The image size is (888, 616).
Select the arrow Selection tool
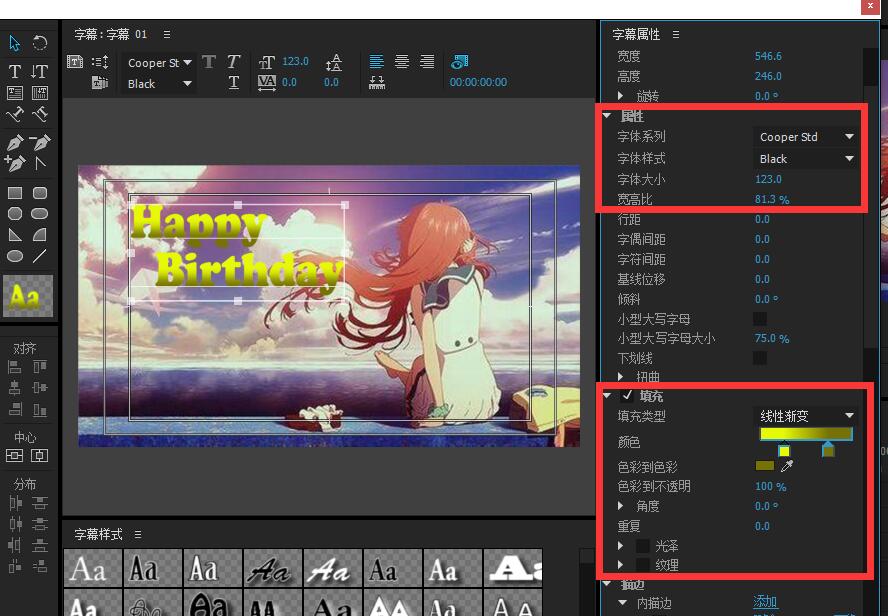[15, 43]
